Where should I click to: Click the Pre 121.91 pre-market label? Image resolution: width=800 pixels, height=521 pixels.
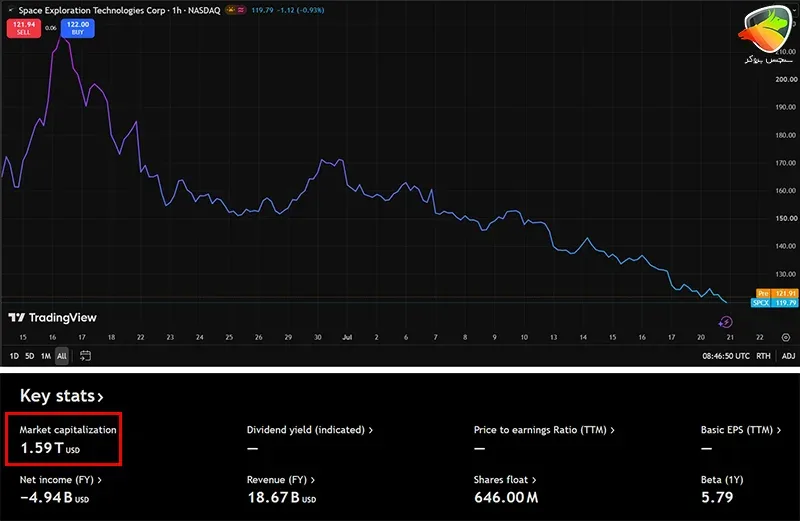tap(777, 293)
